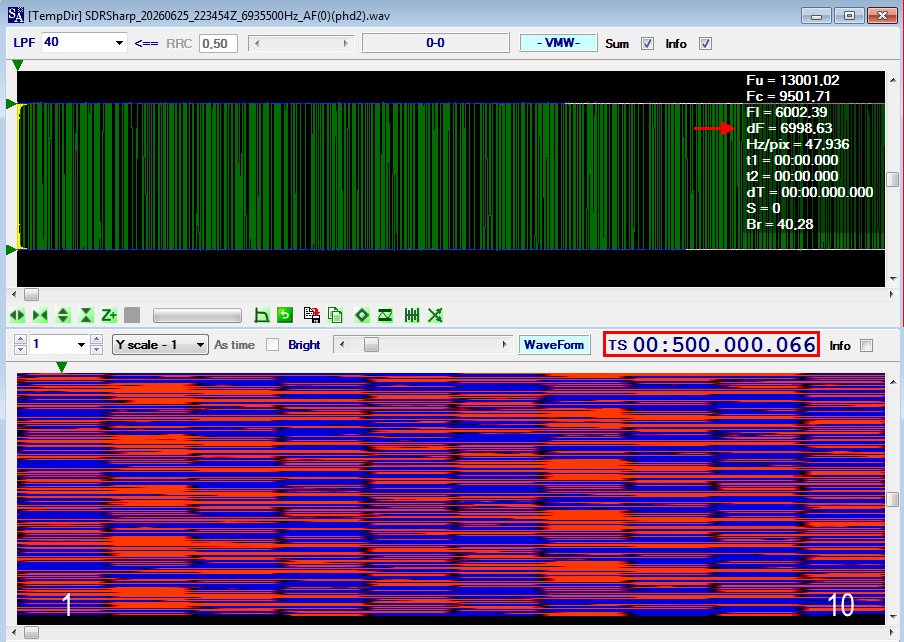Click left arrow of the Bright slider

342,345
